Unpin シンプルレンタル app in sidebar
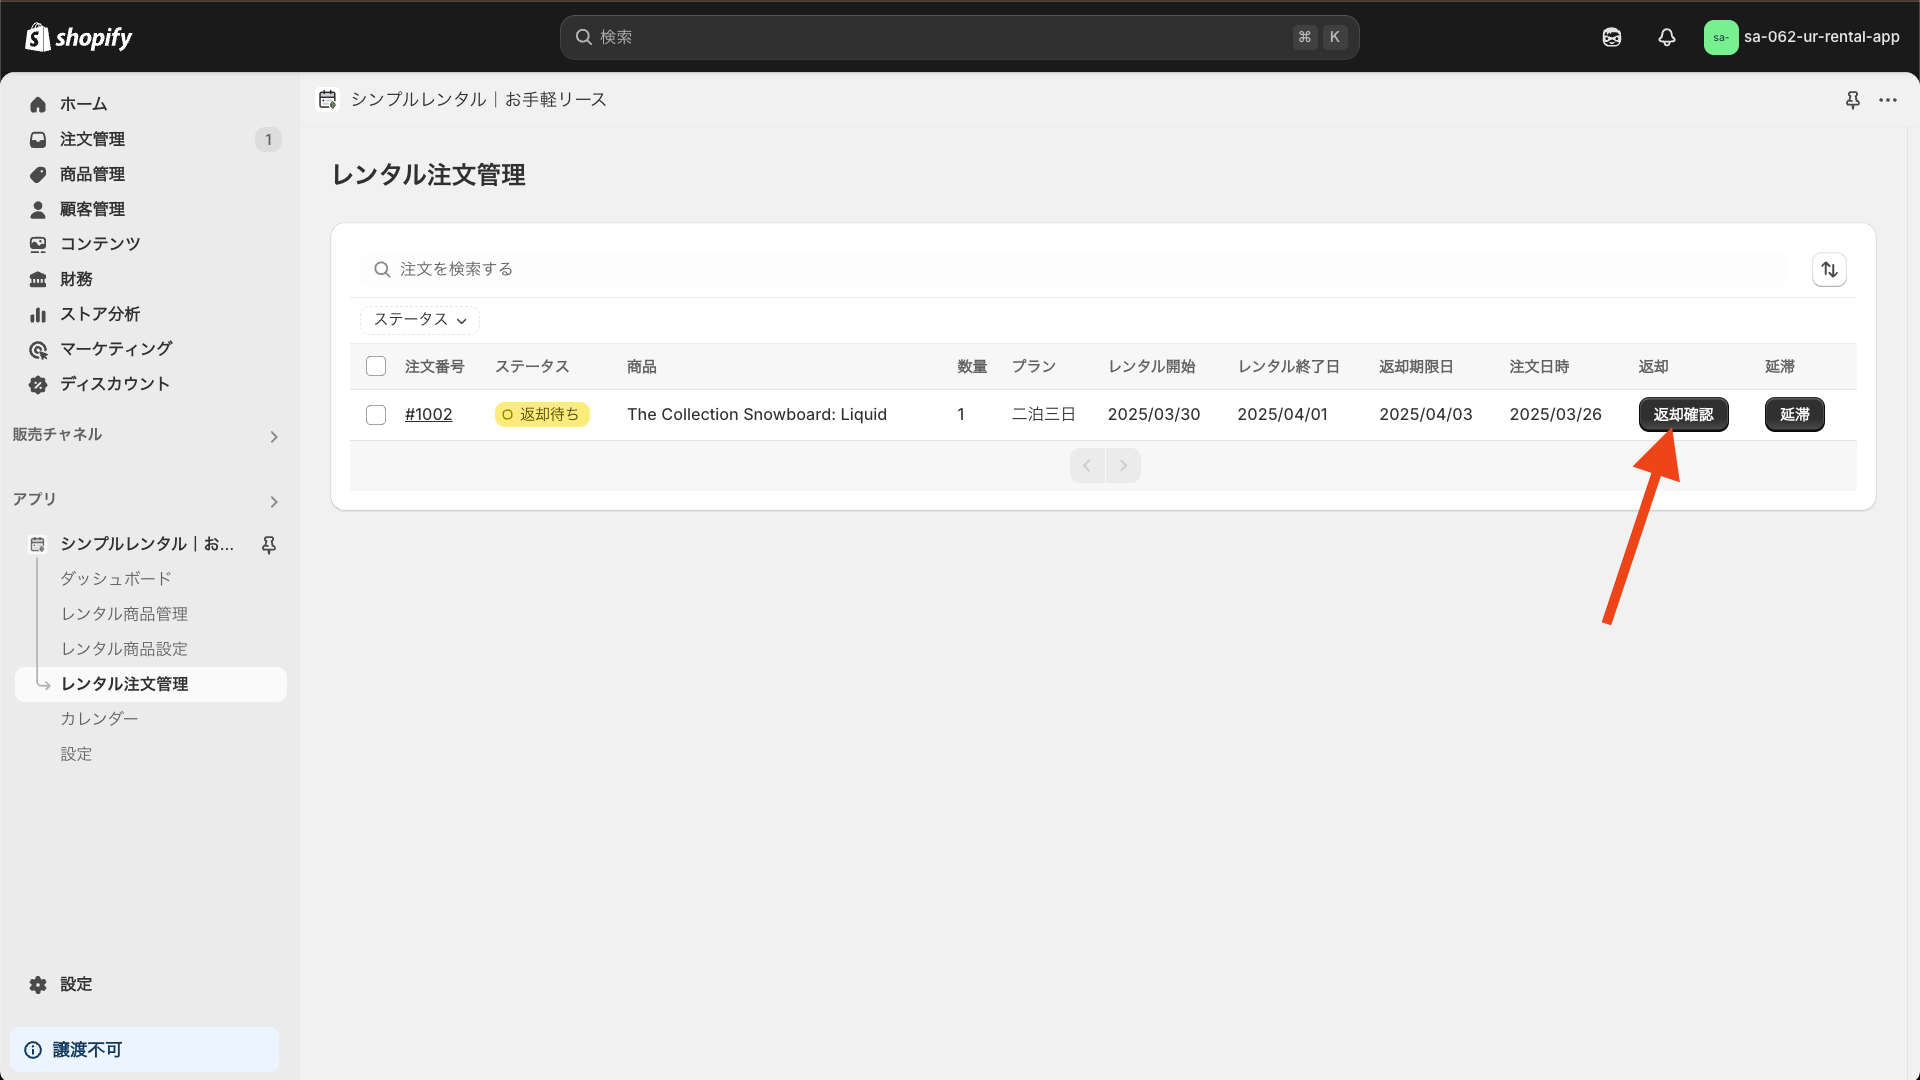 [x=269, y=544]
